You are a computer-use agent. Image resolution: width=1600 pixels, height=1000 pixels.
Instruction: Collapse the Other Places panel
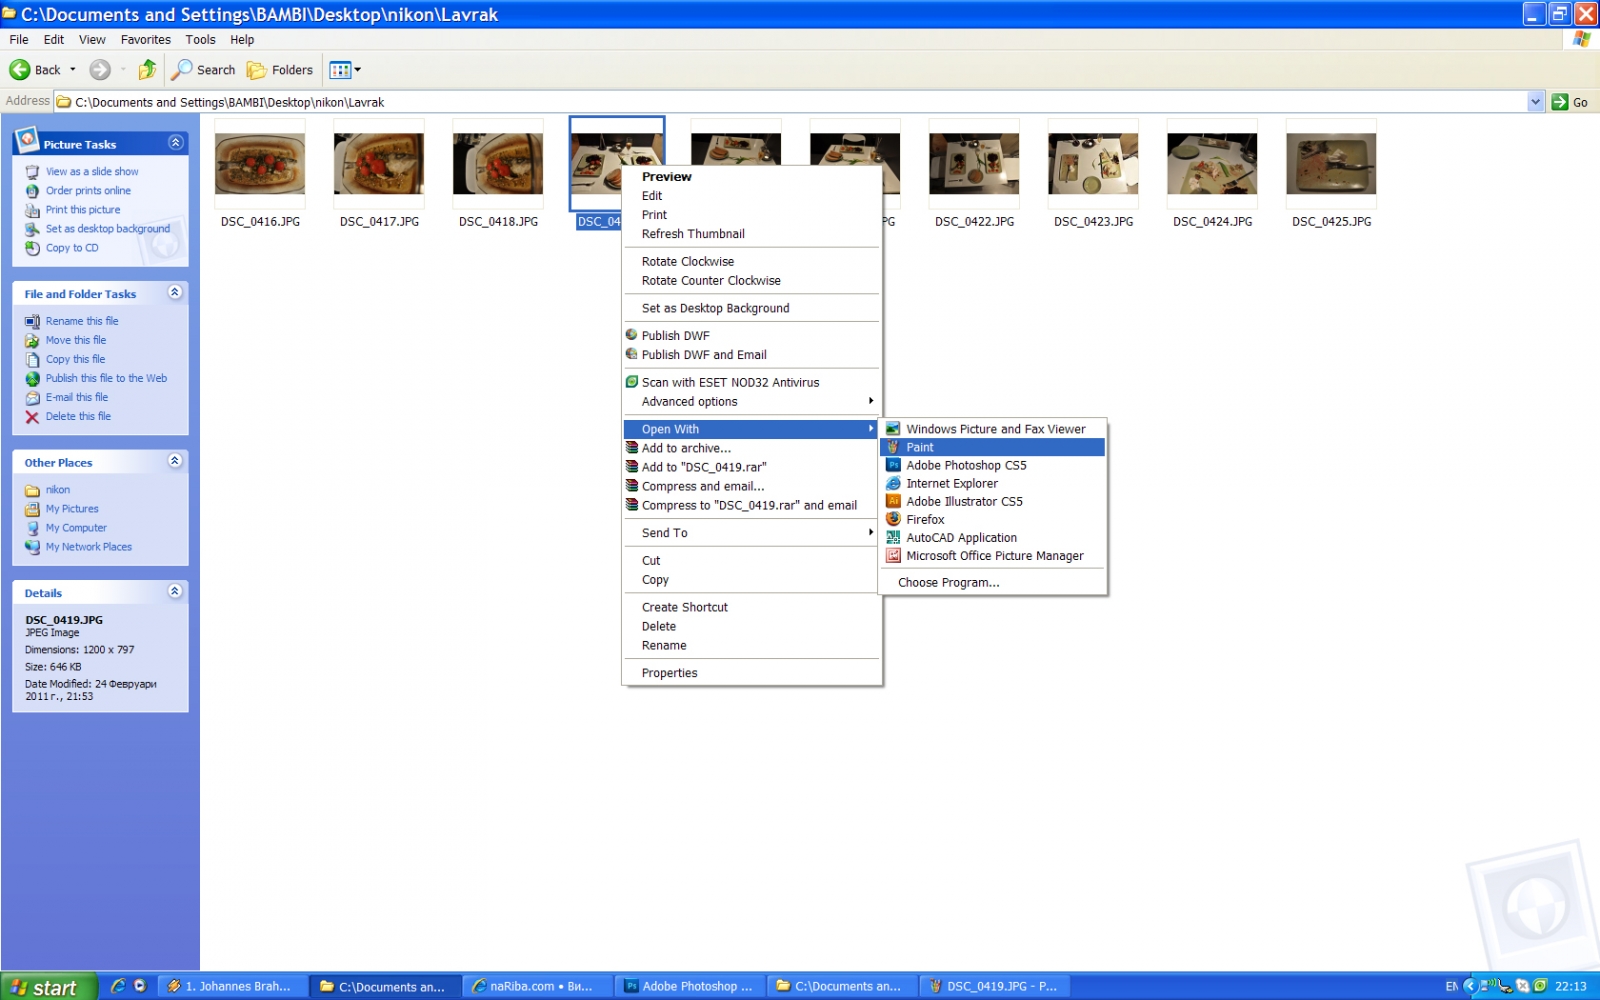click(x=175, y=461)
